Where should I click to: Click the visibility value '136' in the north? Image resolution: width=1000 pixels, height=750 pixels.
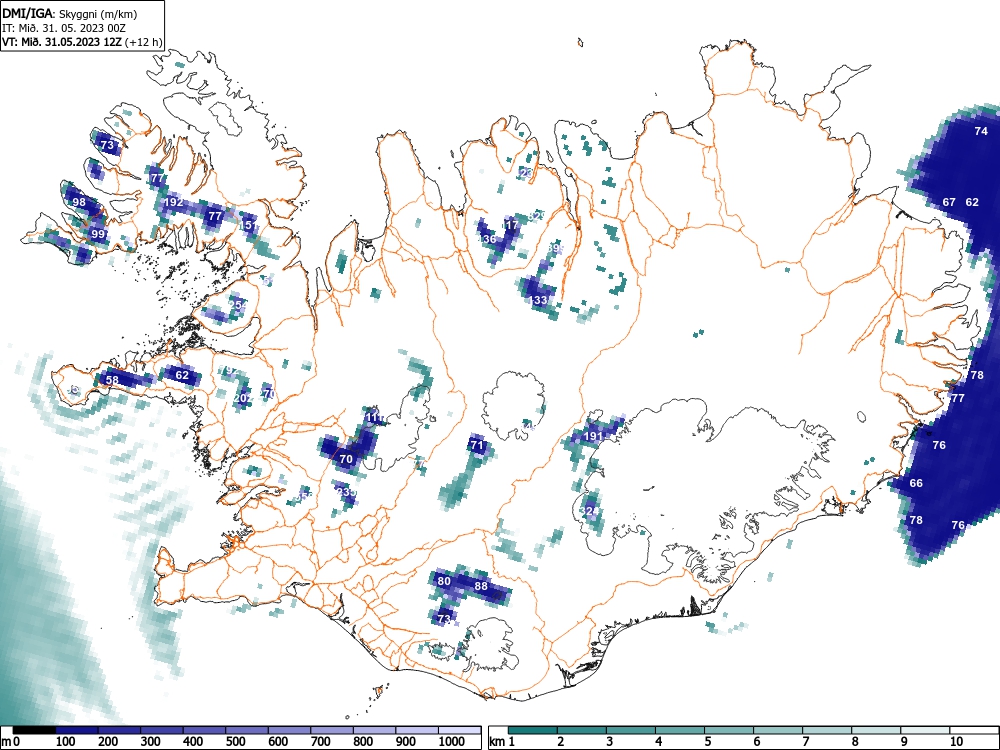point(487,240)
